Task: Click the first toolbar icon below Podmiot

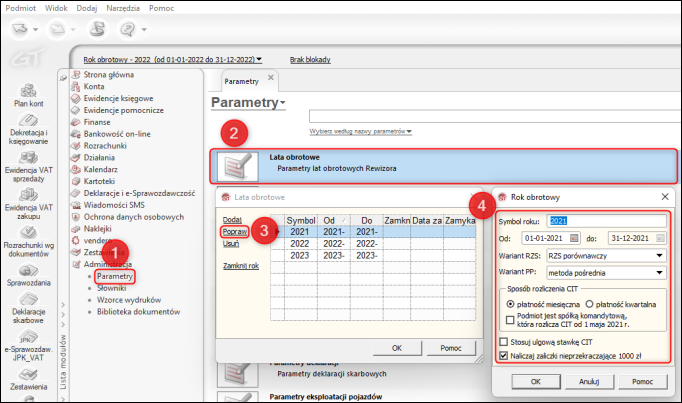Action: click(20, 29)
